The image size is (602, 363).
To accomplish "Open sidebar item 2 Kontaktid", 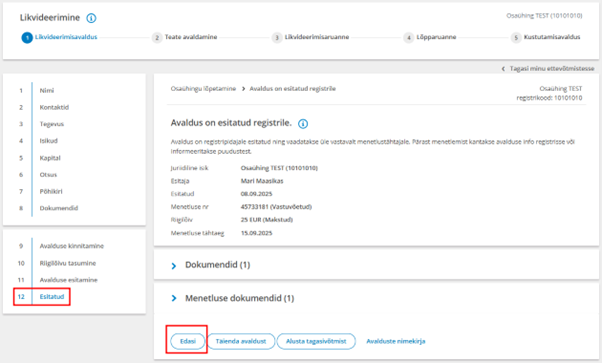I will (x=54, y=107).
